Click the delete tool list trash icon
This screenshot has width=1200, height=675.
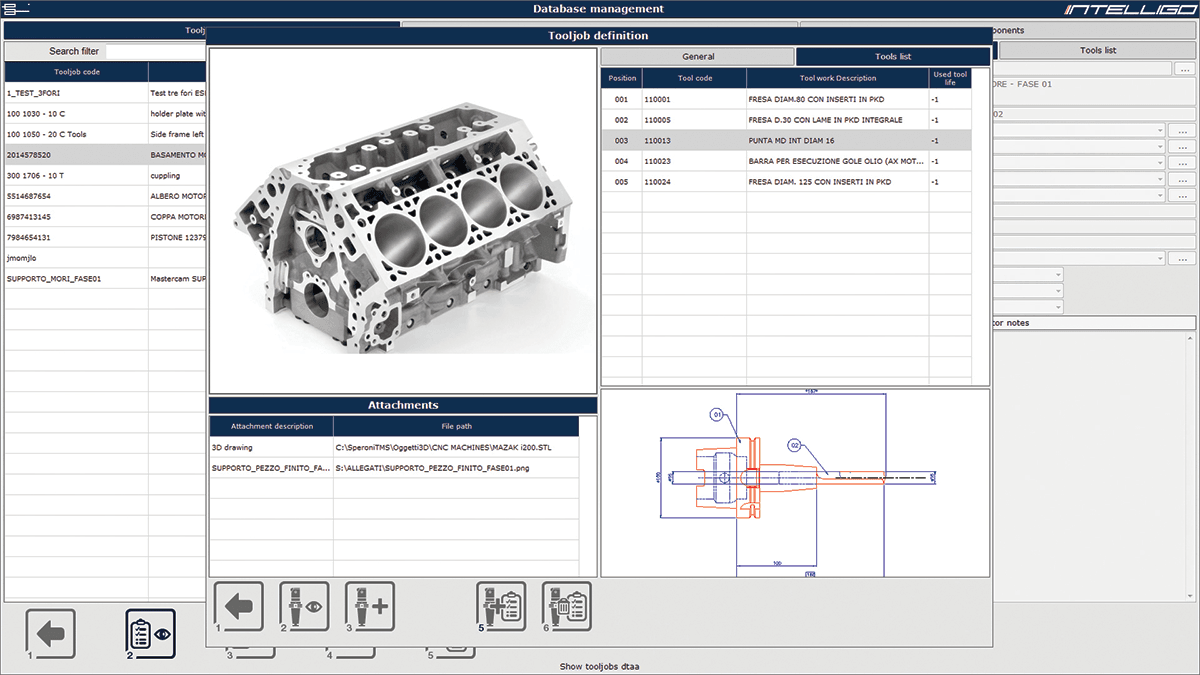(567, 606)
